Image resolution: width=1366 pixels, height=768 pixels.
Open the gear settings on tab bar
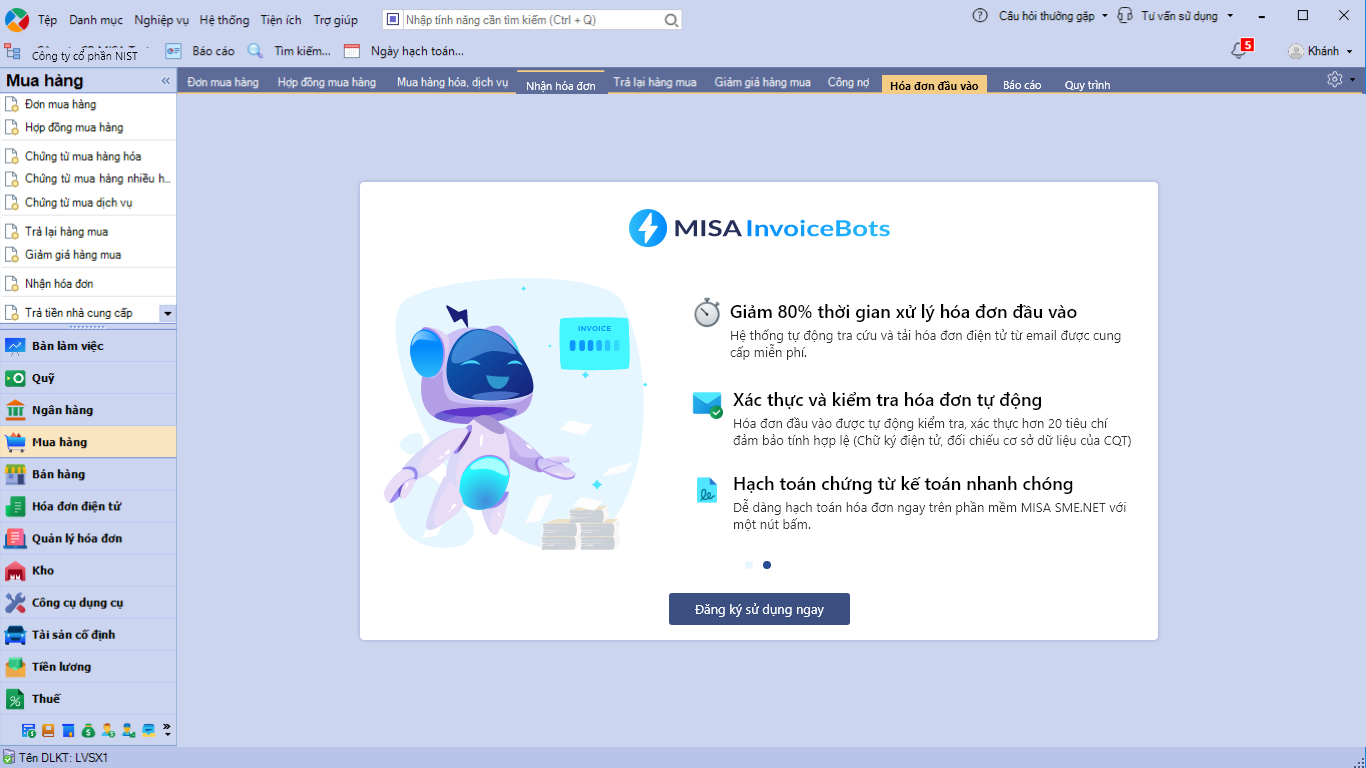[1334, 80]
